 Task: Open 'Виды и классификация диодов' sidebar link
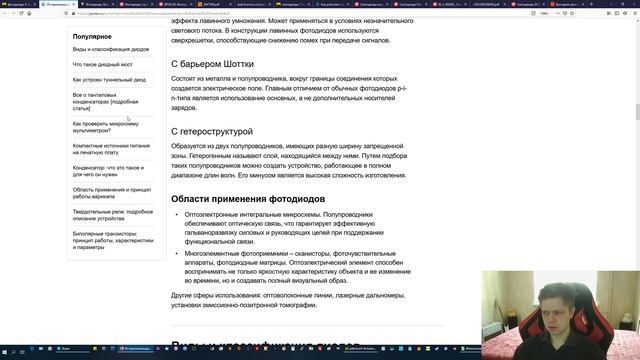tap(111, 49)
